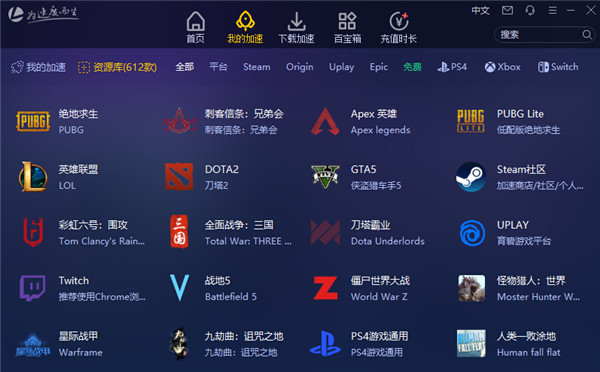This screenshot has height=372, width=600.
Task: Select the Switch filter tab
Action: click(x=558, y=67)
